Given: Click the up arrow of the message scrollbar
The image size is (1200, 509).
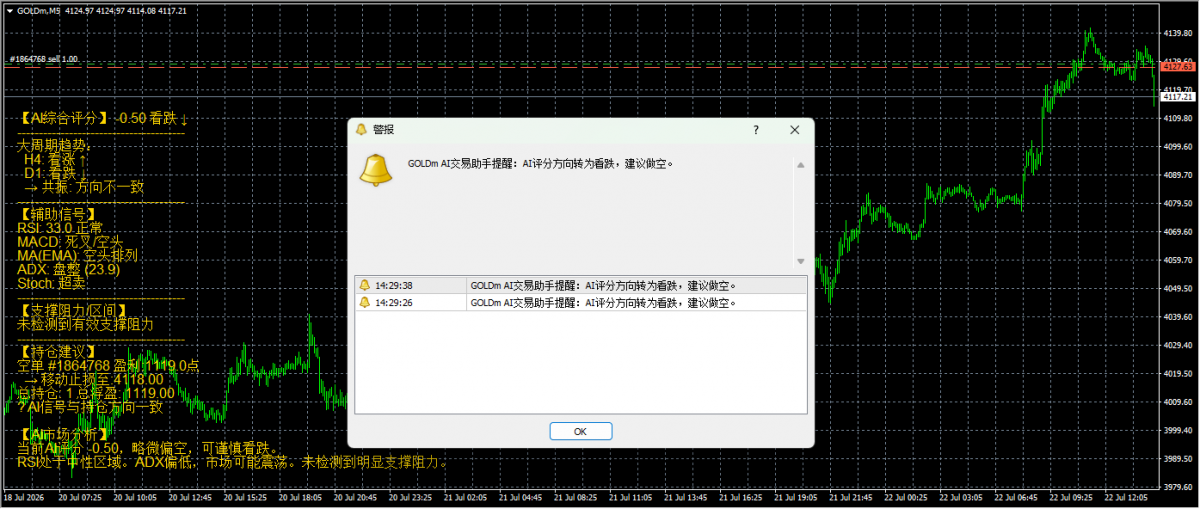Looking at the screenshot, I should (x=800, y=165).
